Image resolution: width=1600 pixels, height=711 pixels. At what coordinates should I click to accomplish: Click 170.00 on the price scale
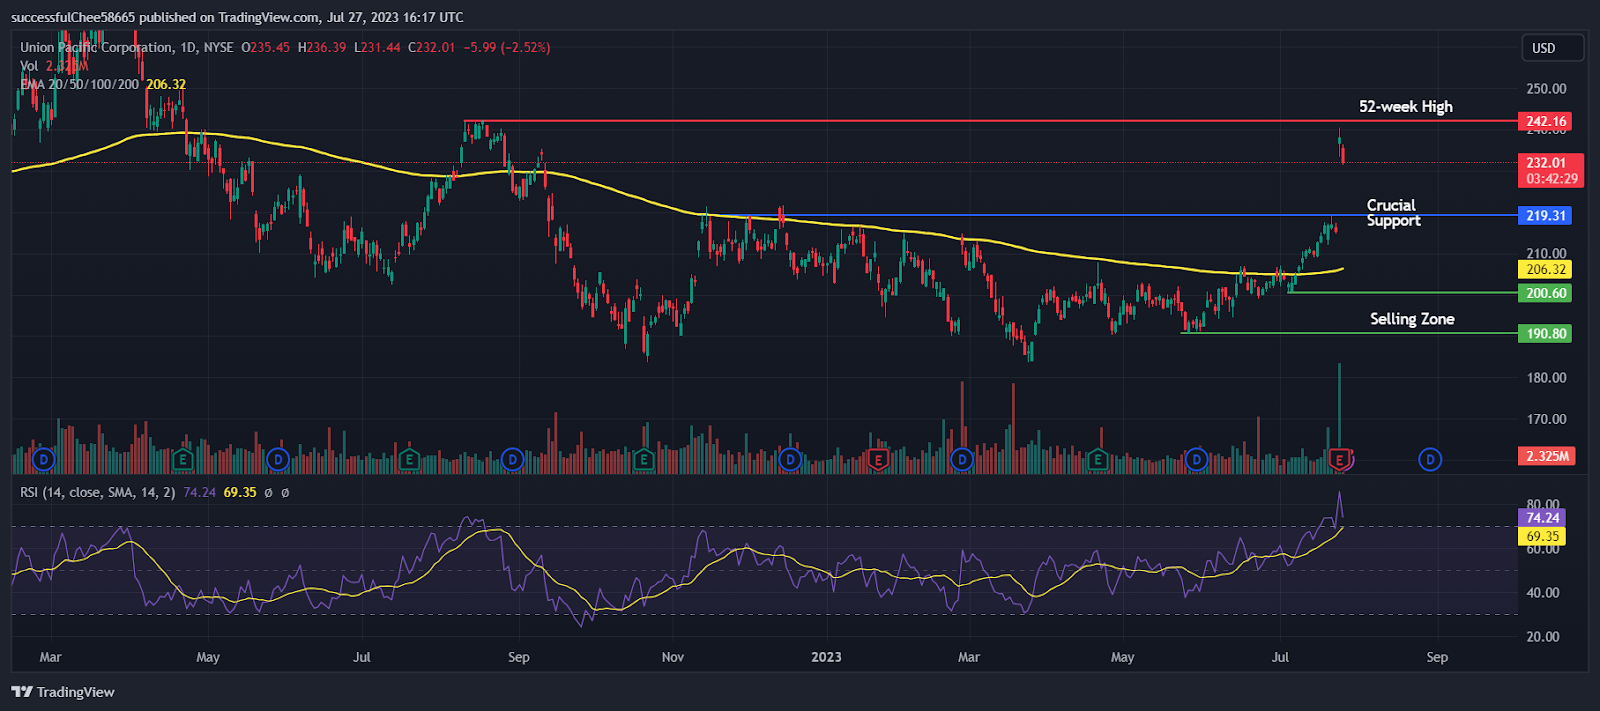[x=1546, y=419]
